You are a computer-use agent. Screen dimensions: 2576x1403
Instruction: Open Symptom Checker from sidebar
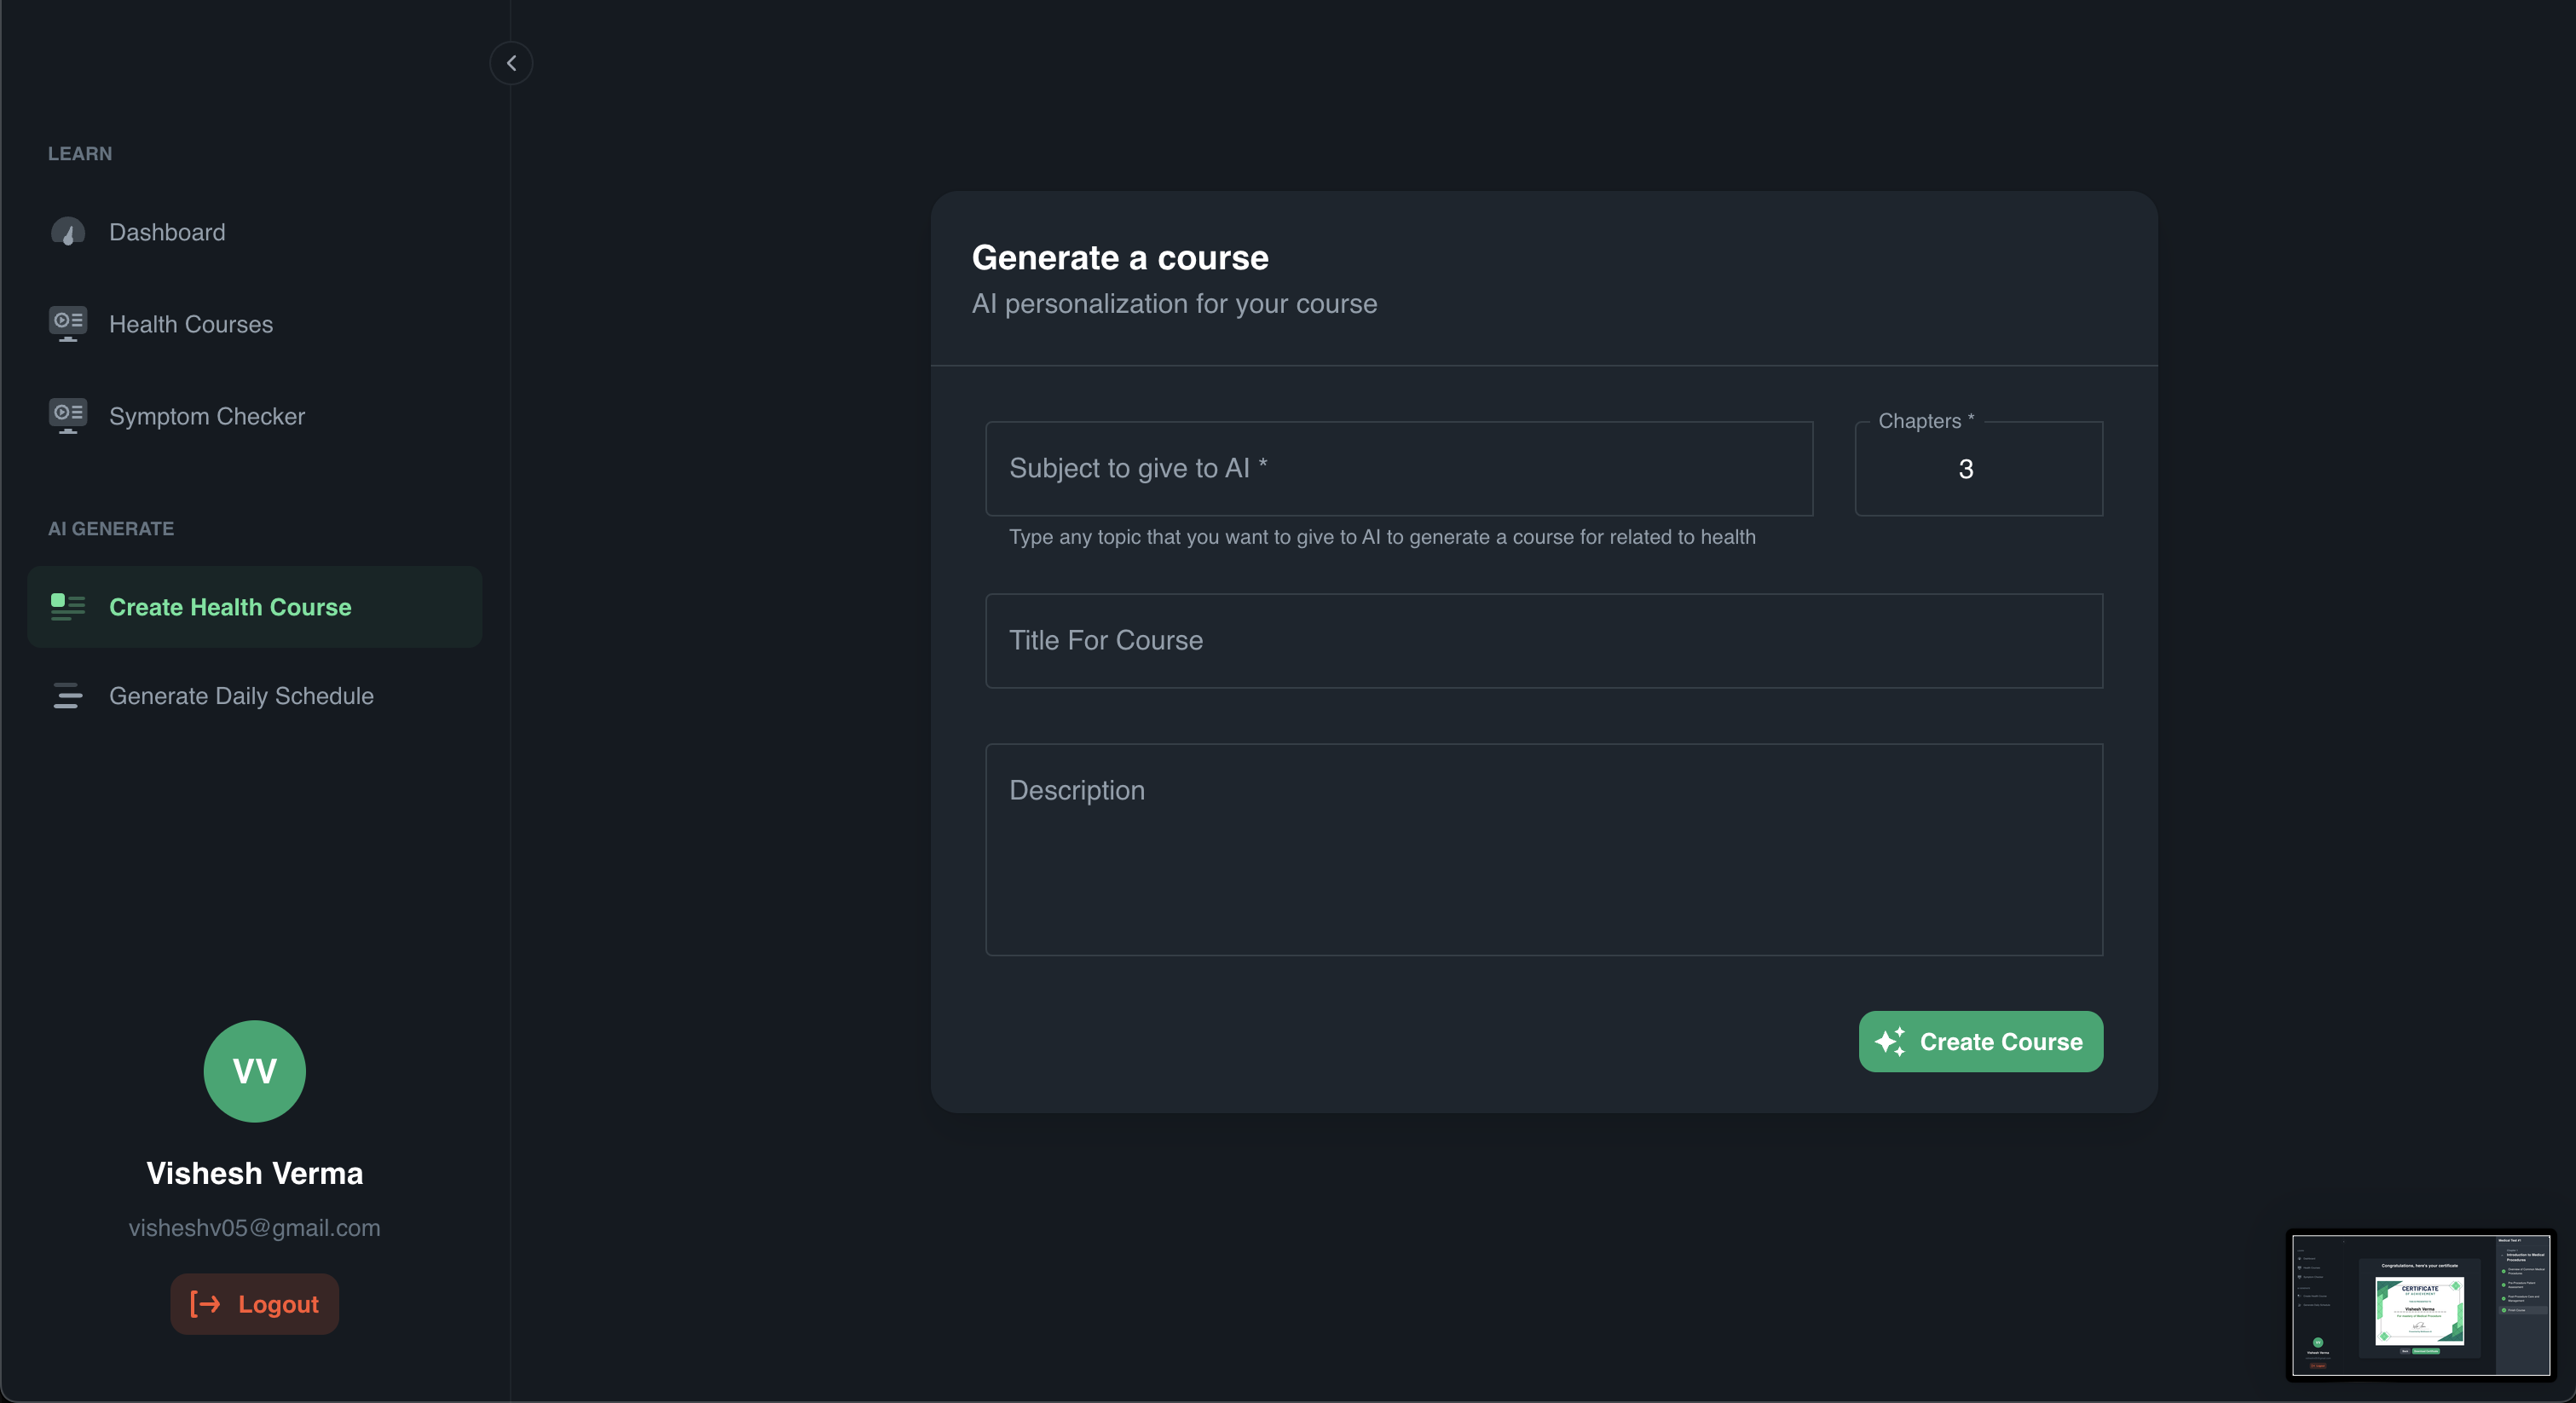pyautogui.click(x=207, y=416)
